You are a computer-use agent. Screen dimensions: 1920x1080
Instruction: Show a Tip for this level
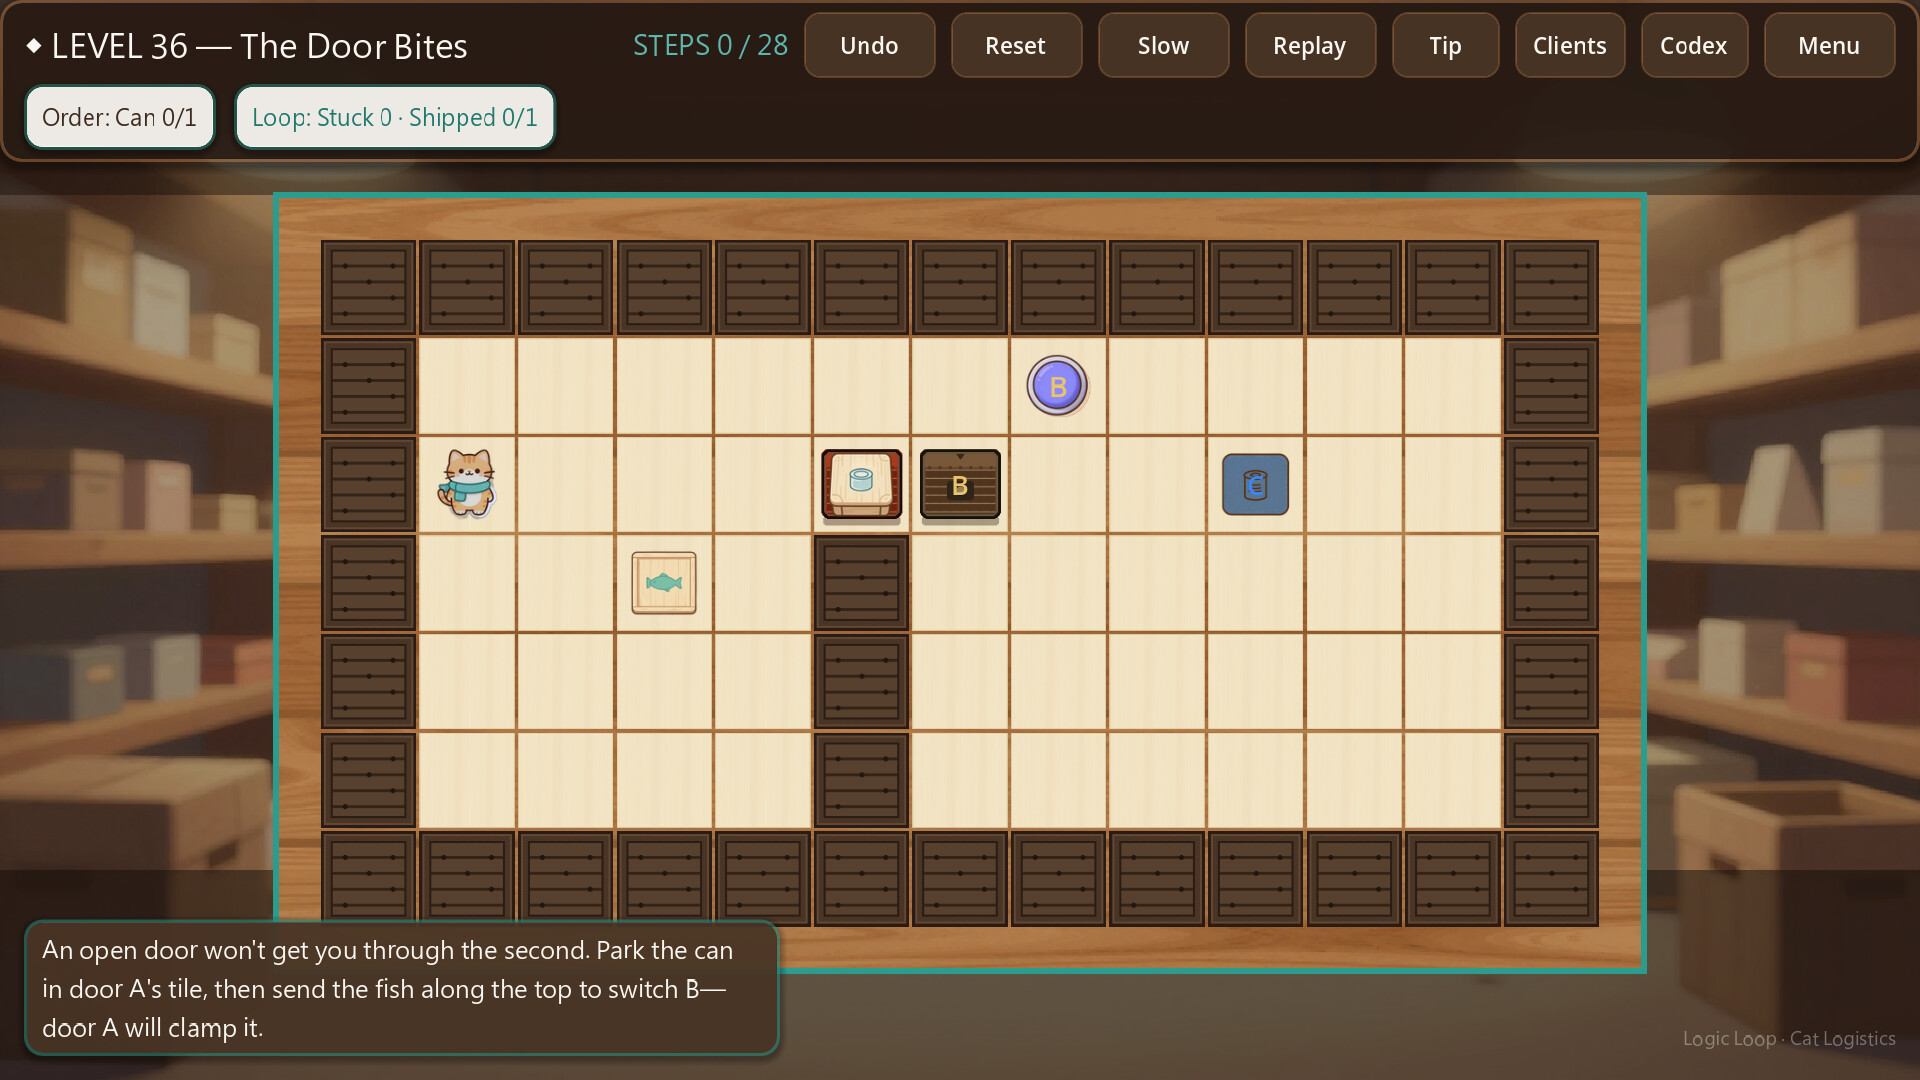pos(1445,45)
